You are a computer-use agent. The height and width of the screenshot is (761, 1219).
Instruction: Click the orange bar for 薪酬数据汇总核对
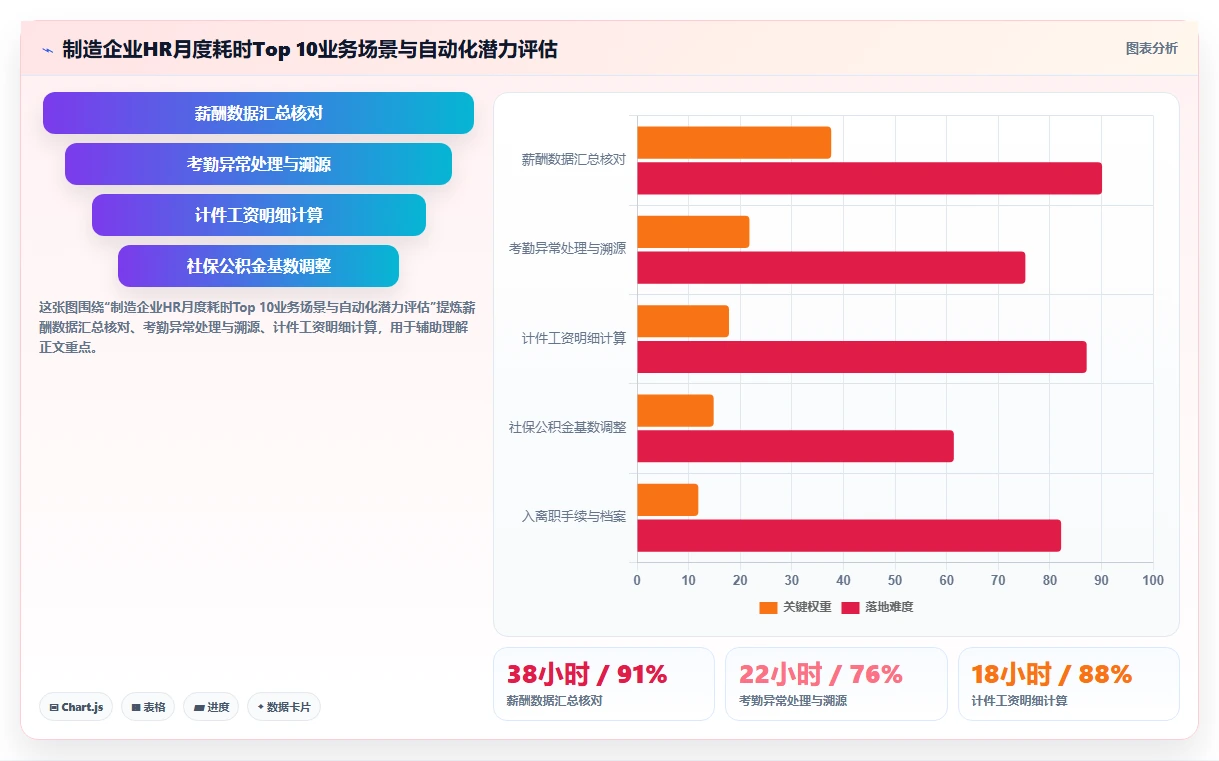point(734,142)
